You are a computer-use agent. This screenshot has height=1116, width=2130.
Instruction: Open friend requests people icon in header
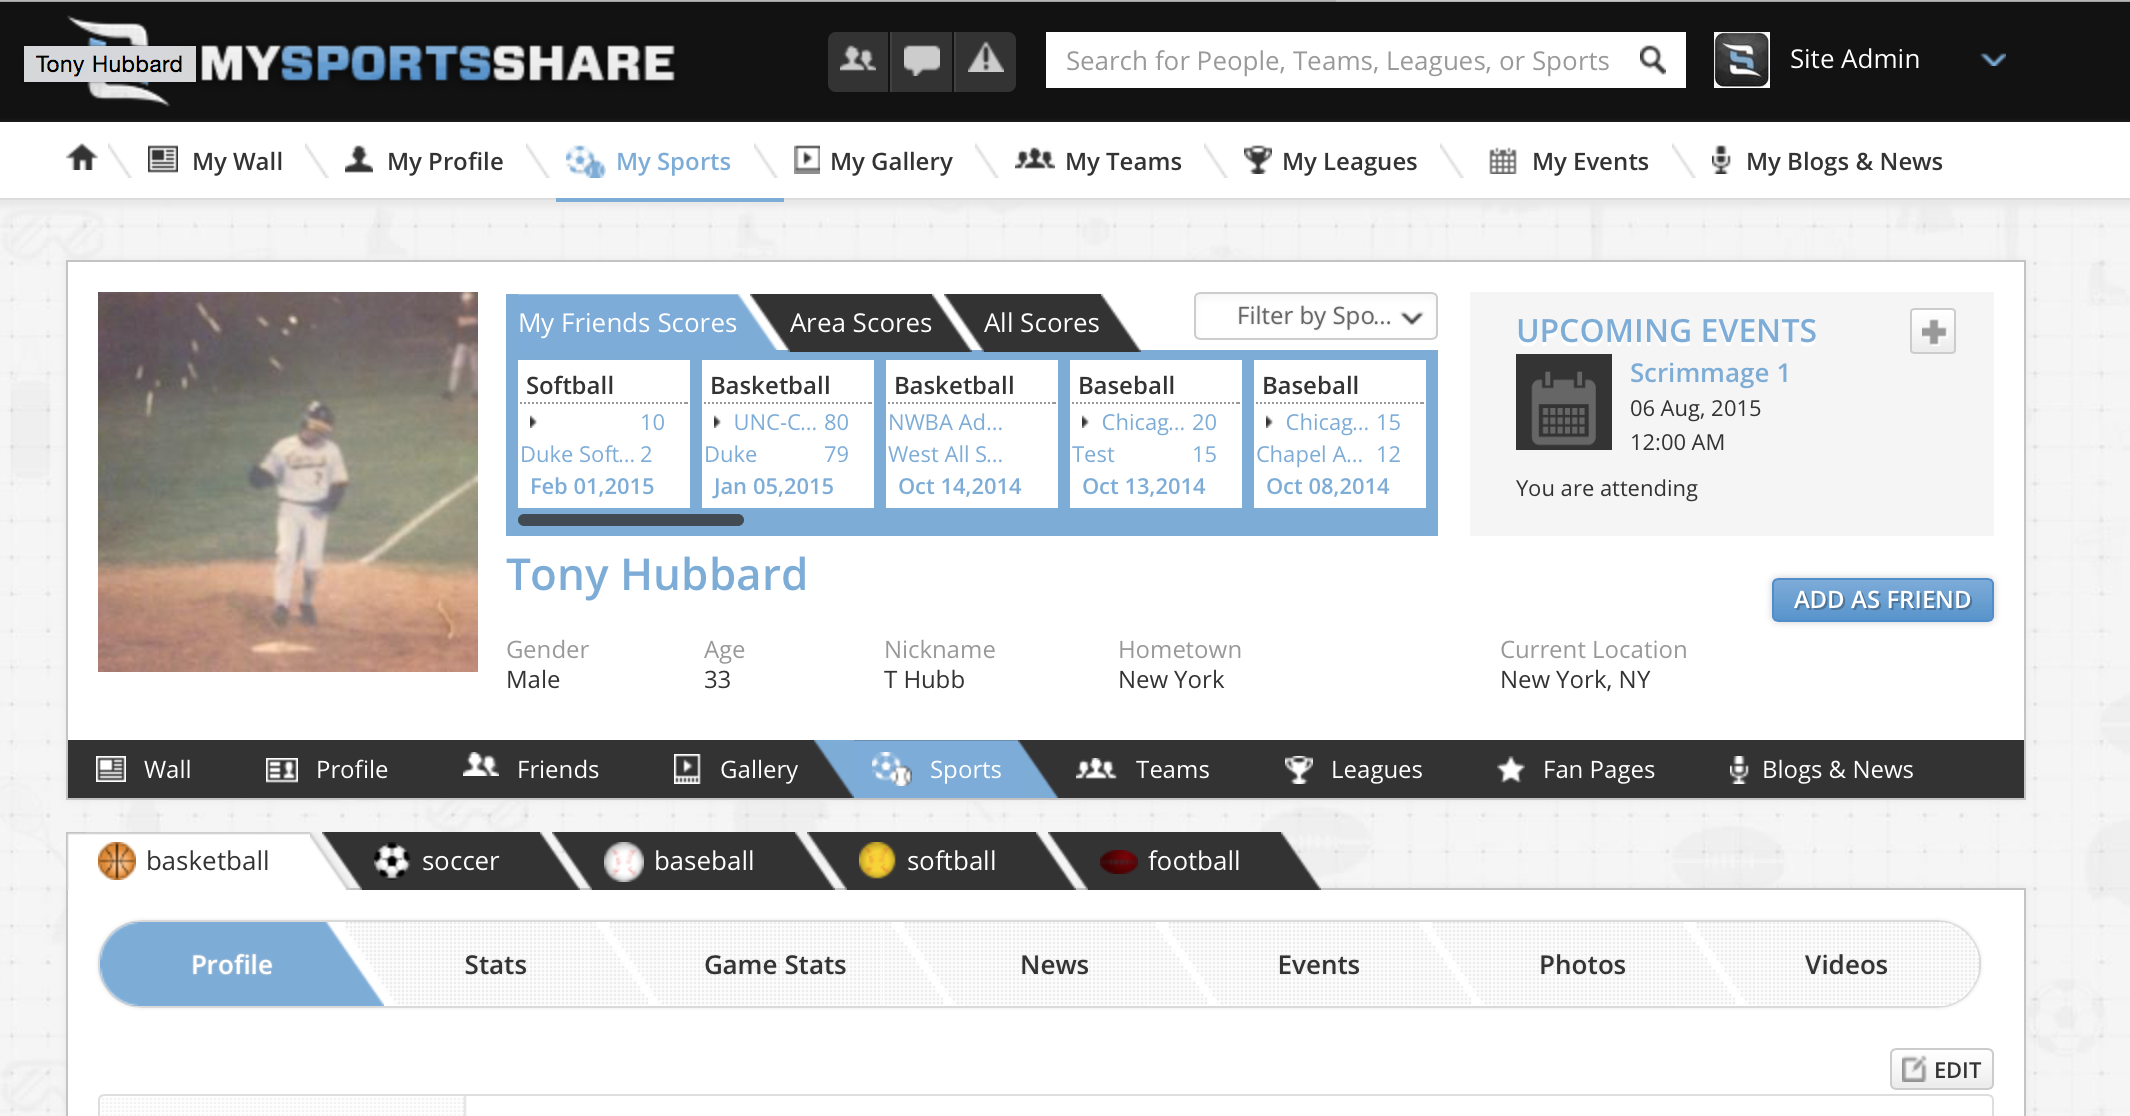click(858, 60)
